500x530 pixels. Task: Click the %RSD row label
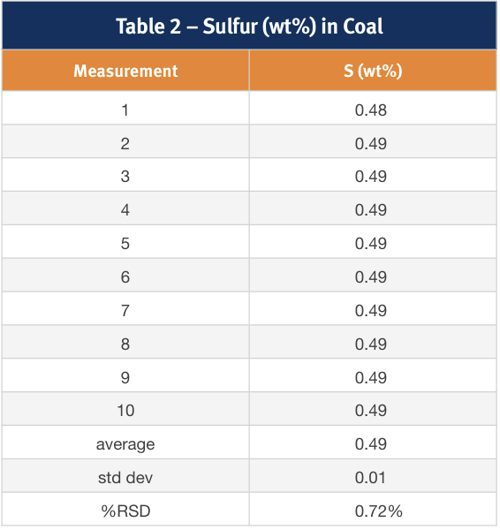click(126, 511)
